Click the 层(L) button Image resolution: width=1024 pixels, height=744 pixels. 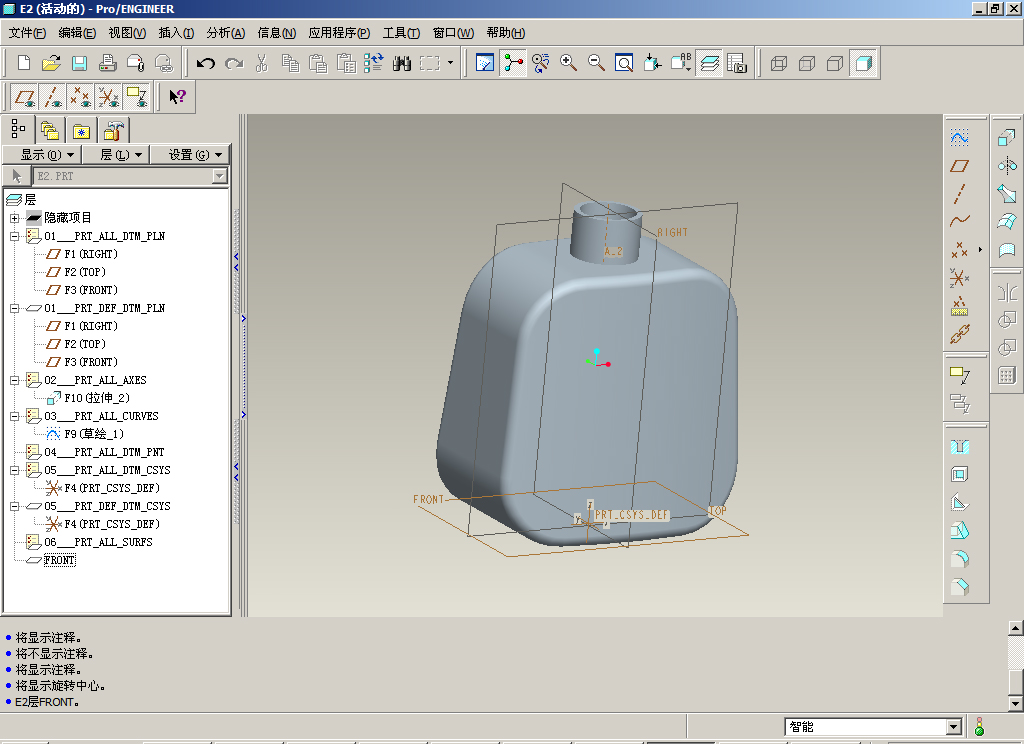point(116,155)
